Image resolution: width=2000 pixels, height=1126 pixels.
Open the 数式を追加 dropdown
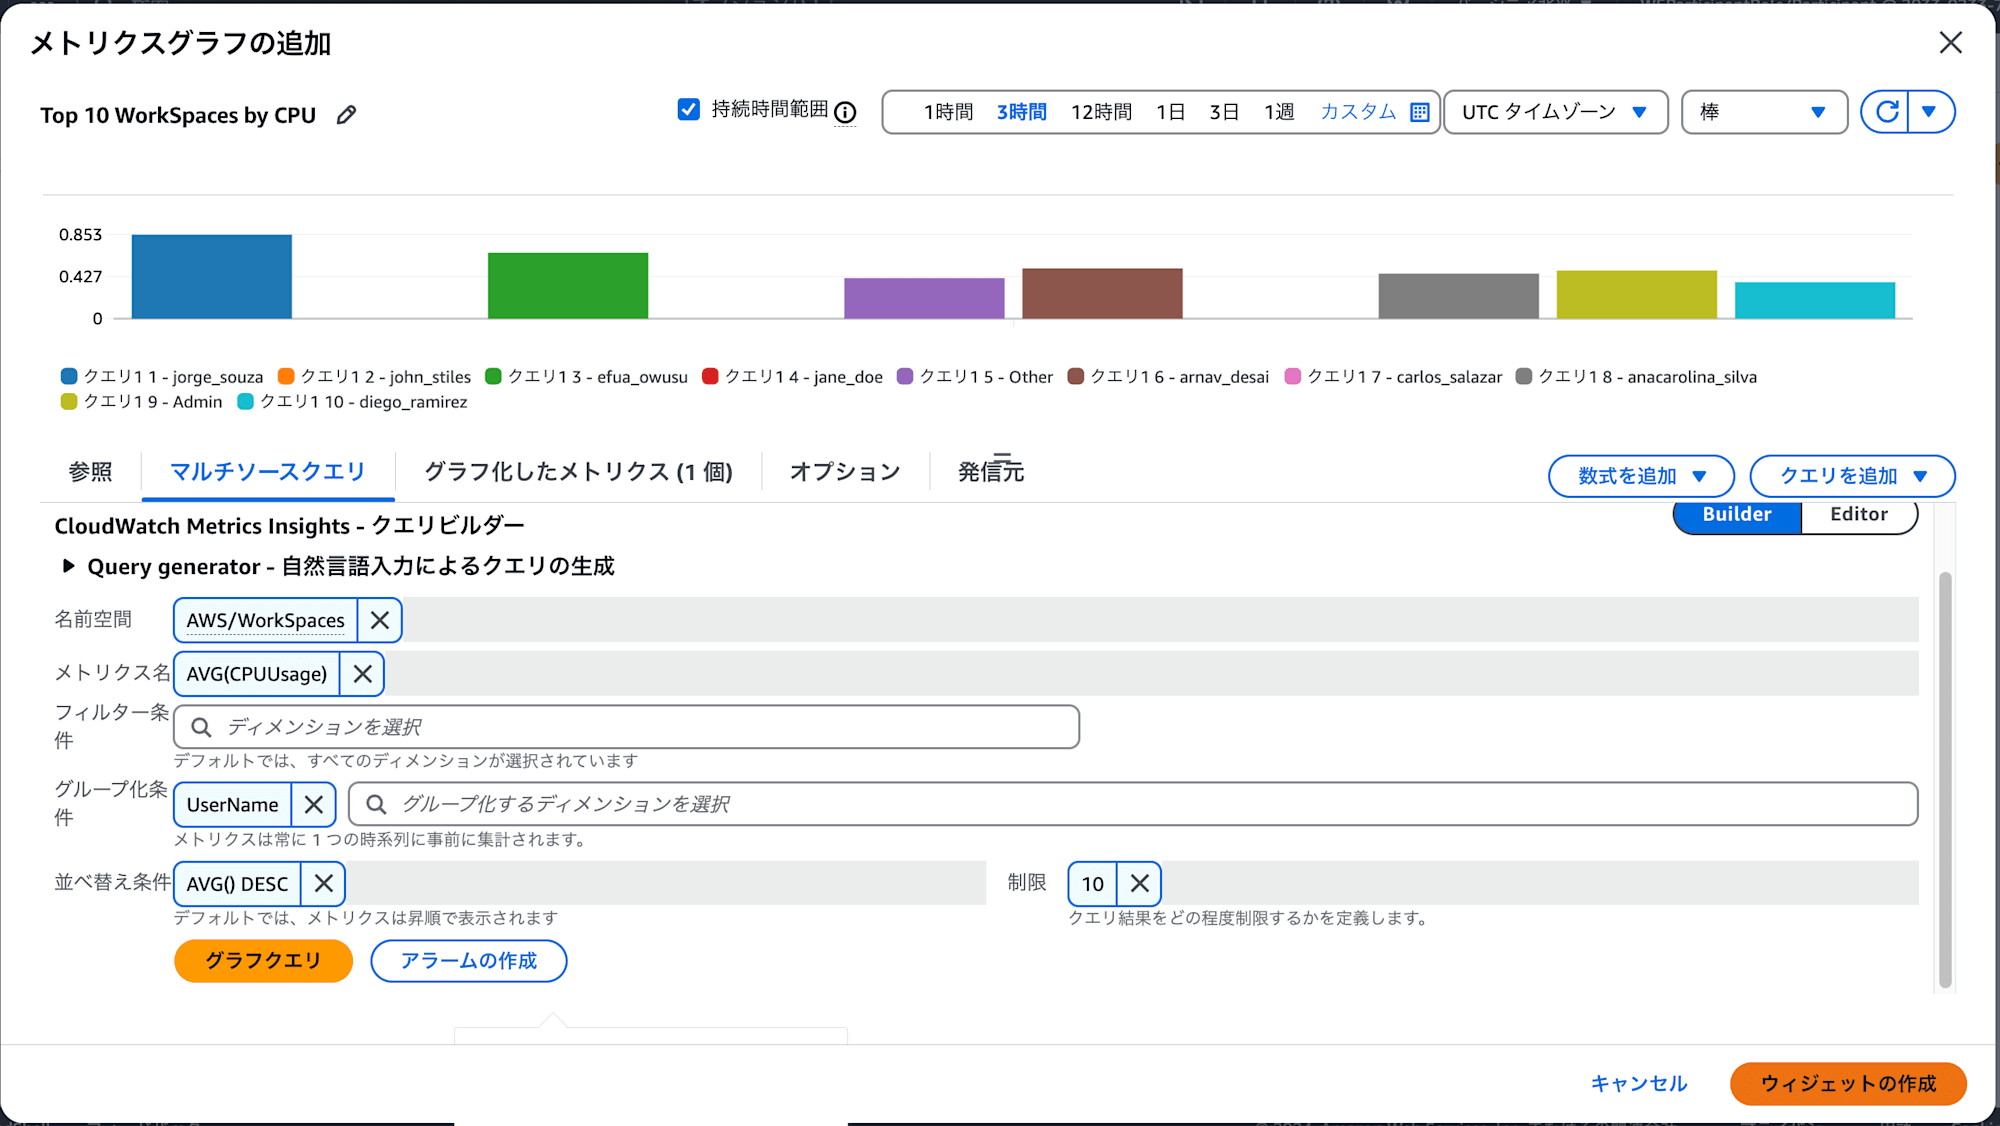pyautogui.click(x=1641, y=476)
